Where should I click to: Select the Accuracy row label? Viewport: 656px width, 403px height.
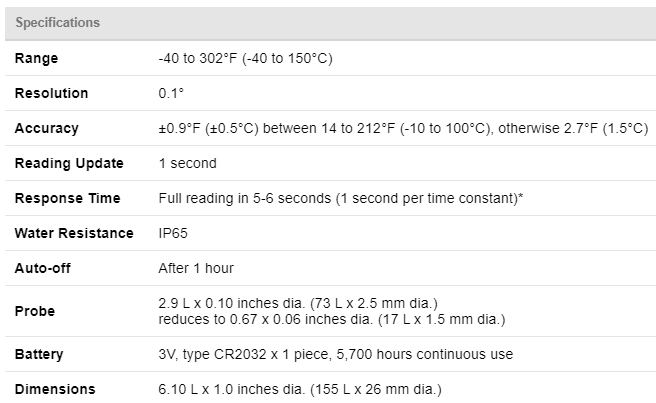[x=46, y=128]
